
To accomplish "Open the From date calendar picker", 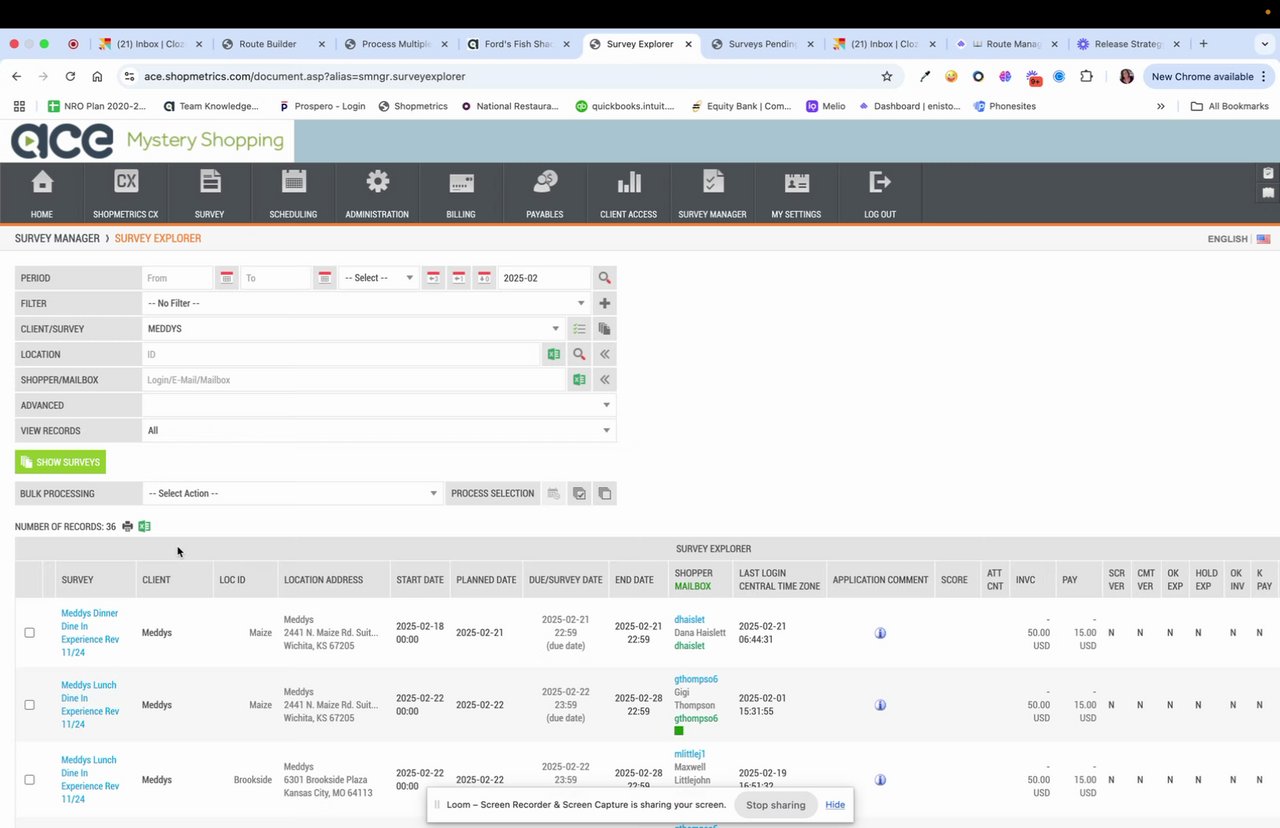I will click(227, 278).
